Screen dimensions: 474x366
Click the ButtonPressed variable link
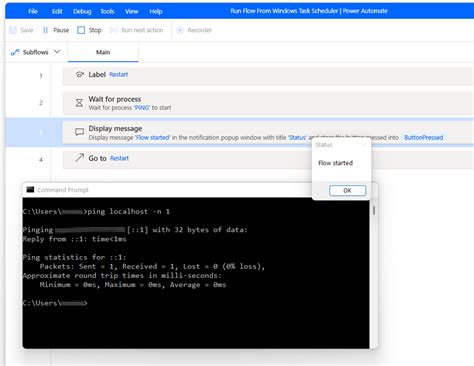tap(424, 137)
